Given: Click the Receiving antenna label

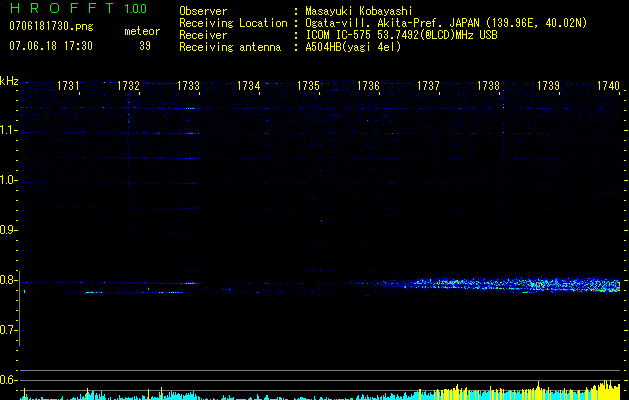Looking at the screenshot, I should [x=230, y=47].
